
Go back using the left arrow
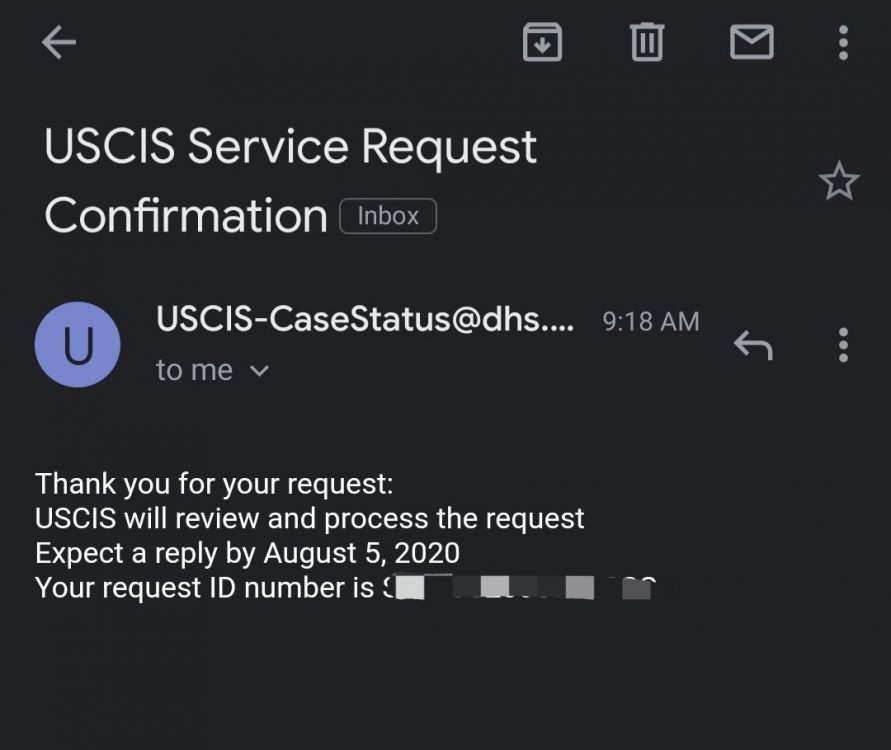click(59, 42)
